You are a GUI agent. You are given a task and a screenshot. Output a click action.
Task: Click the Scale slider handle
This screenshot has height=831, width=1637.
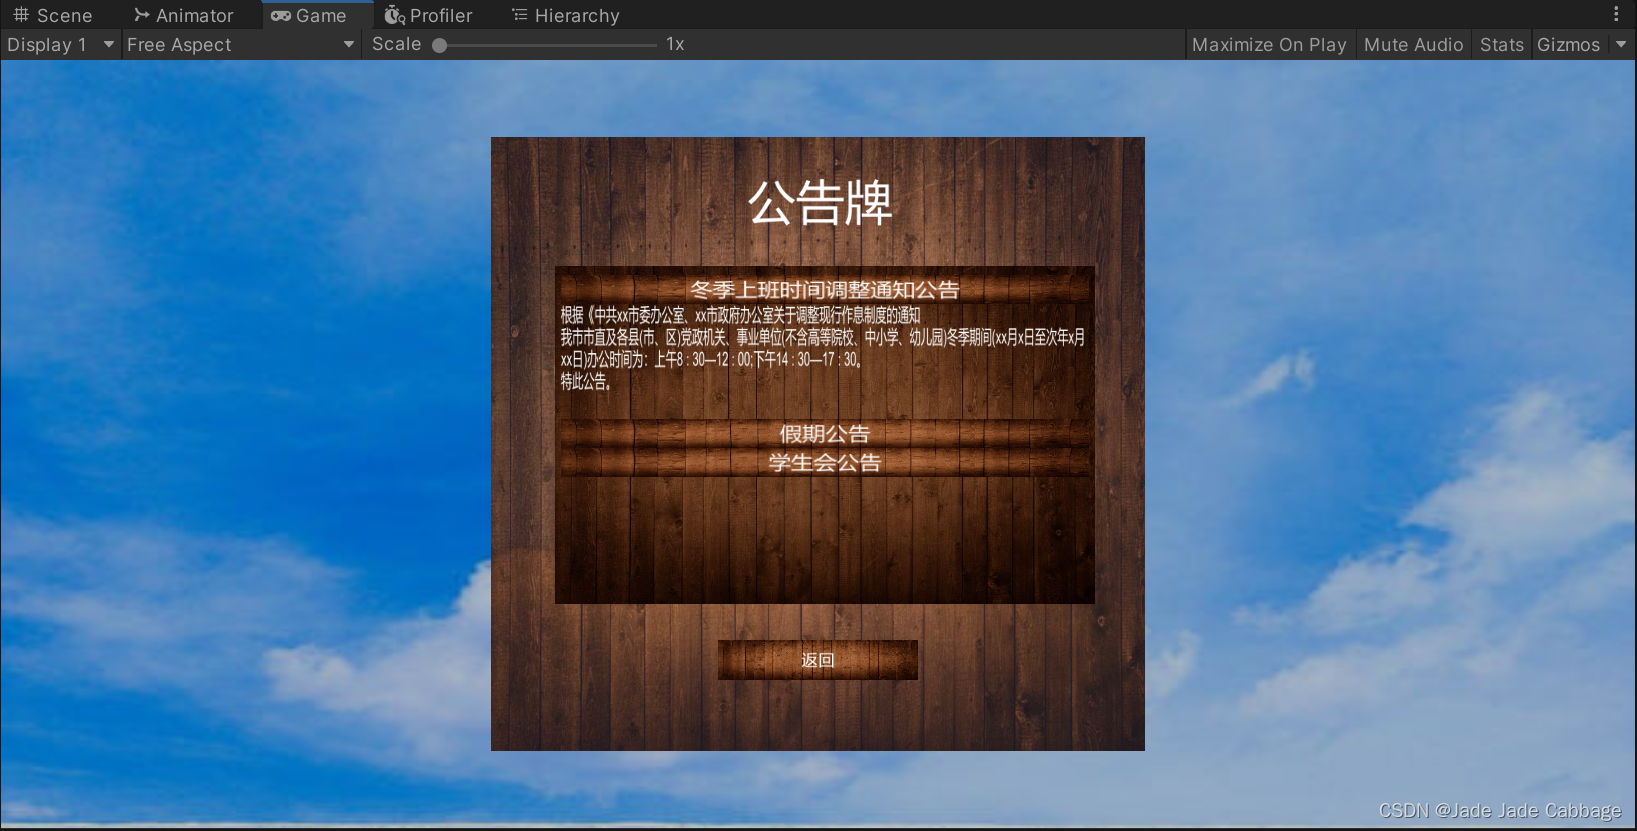[439, 45]
